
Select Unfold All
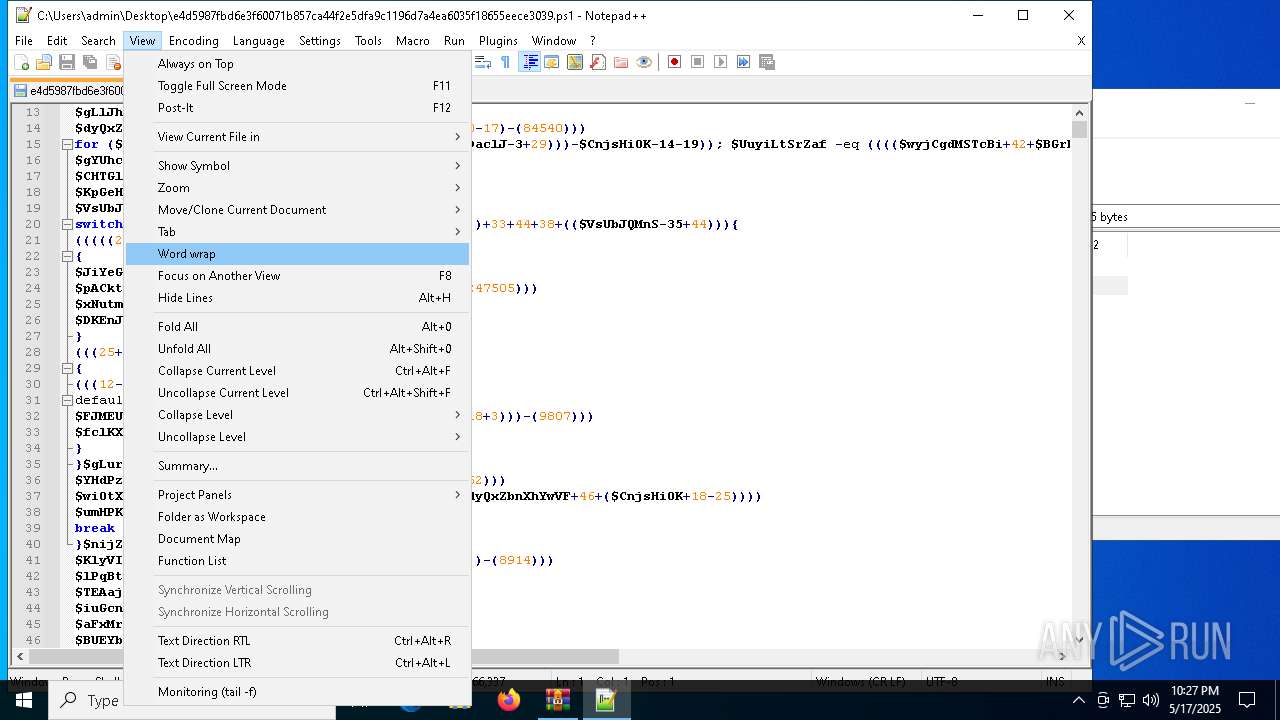297,349
